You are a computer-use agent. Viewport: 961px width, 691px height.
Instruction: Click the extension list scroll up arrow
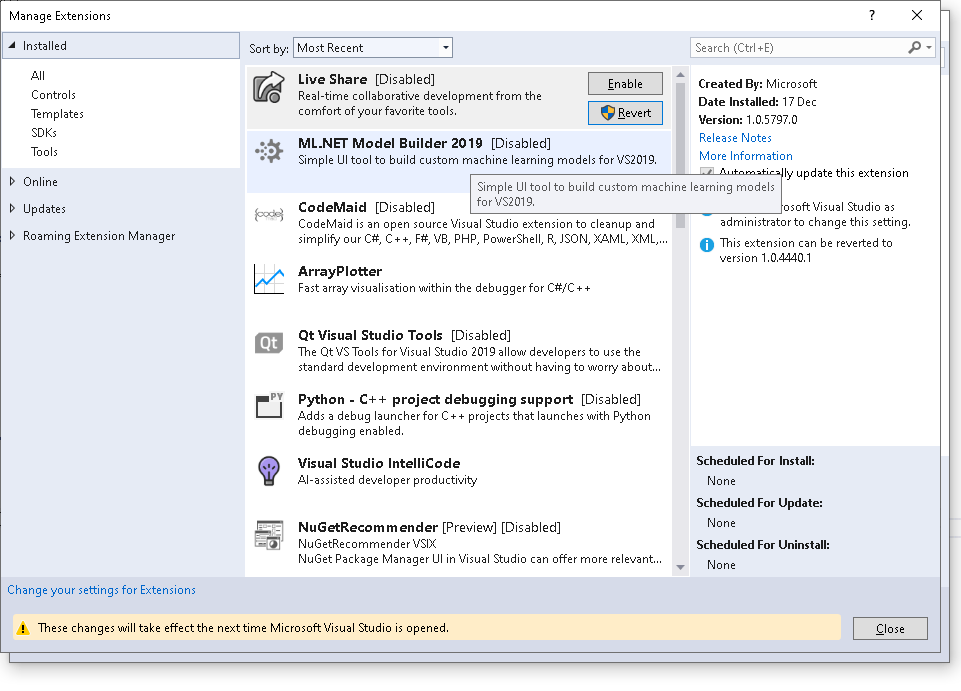point(680,75)
